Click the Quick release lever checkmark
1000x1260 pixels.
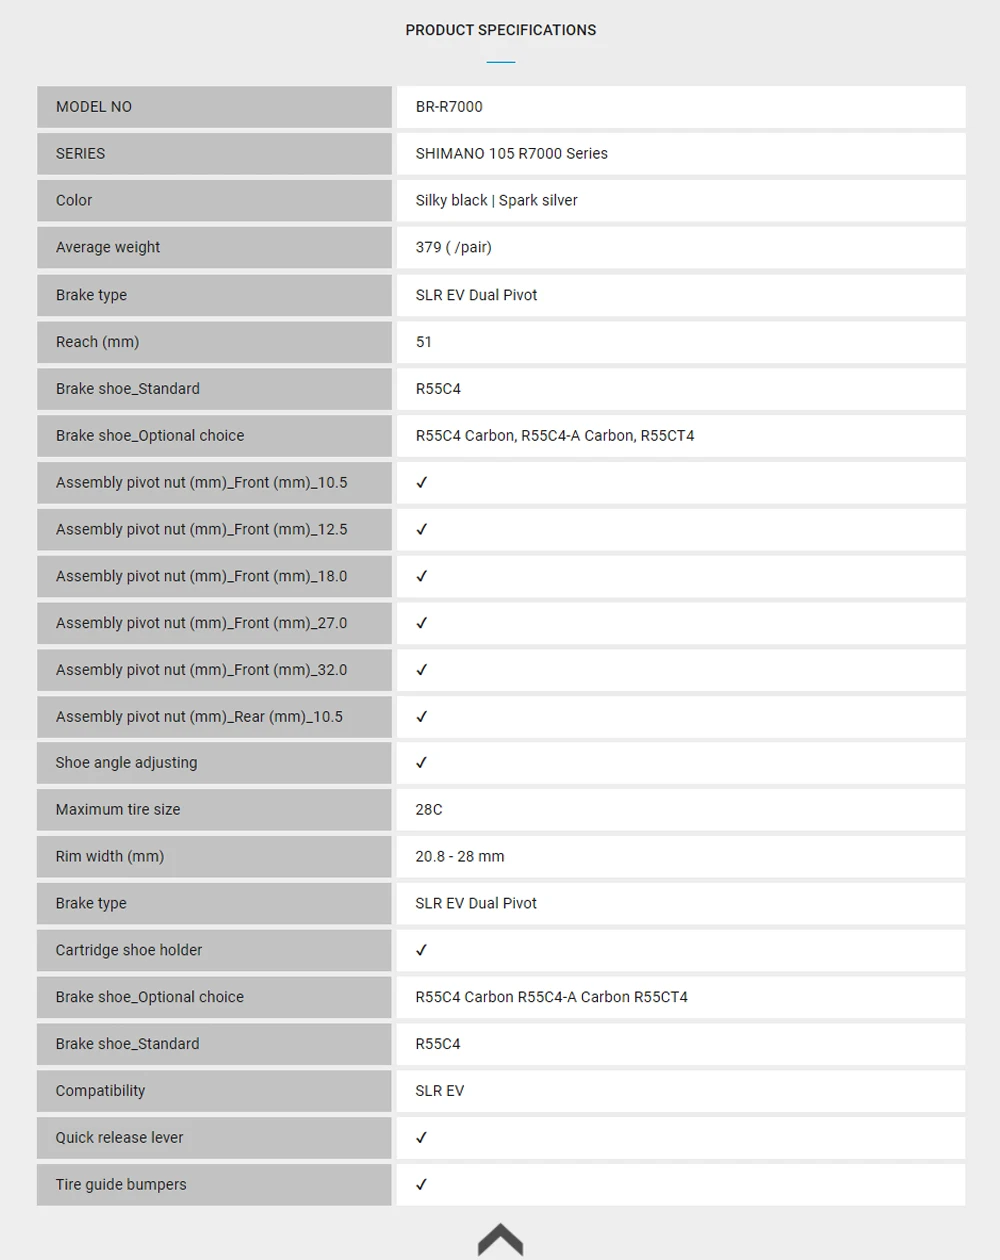point(421,1138)
